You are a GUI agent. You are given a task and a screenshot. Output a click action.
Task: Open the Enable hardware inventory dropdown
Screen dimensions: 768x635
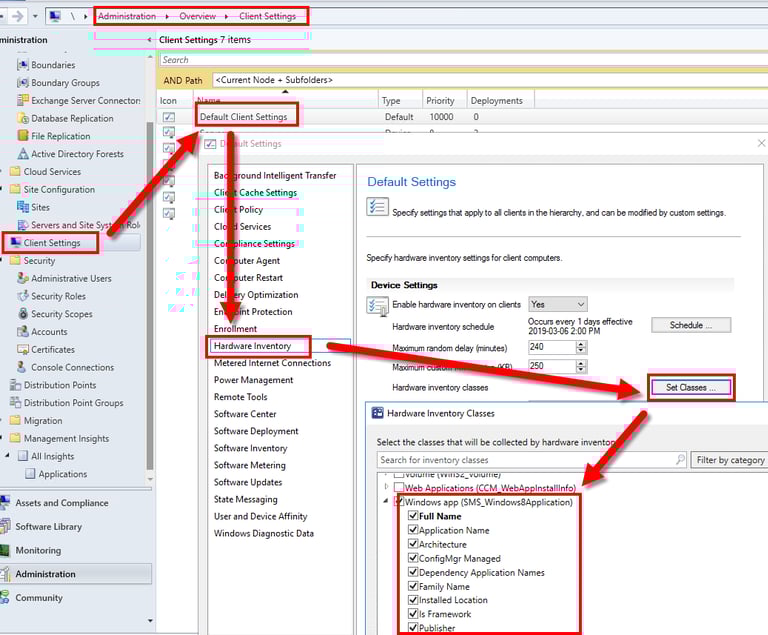coord(558,304)
